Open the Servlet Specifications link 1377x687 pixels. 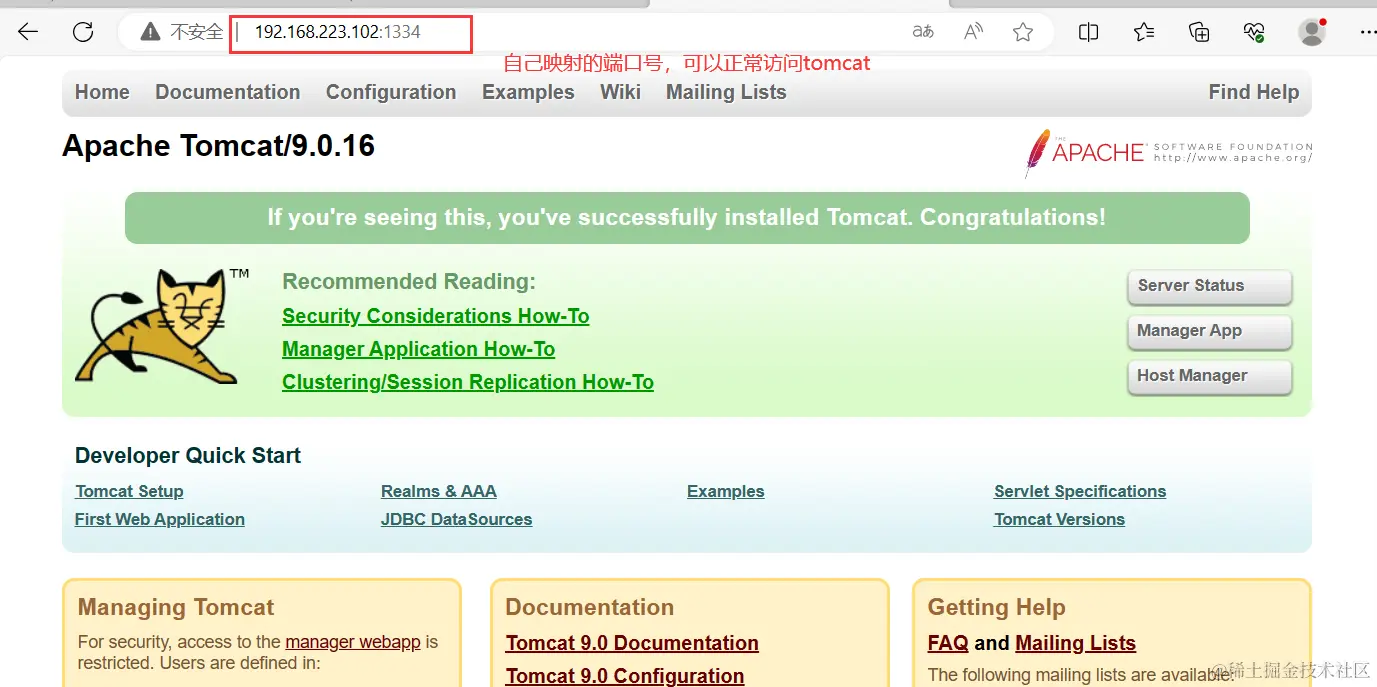pyautogui.click(x=1080, y=491)
